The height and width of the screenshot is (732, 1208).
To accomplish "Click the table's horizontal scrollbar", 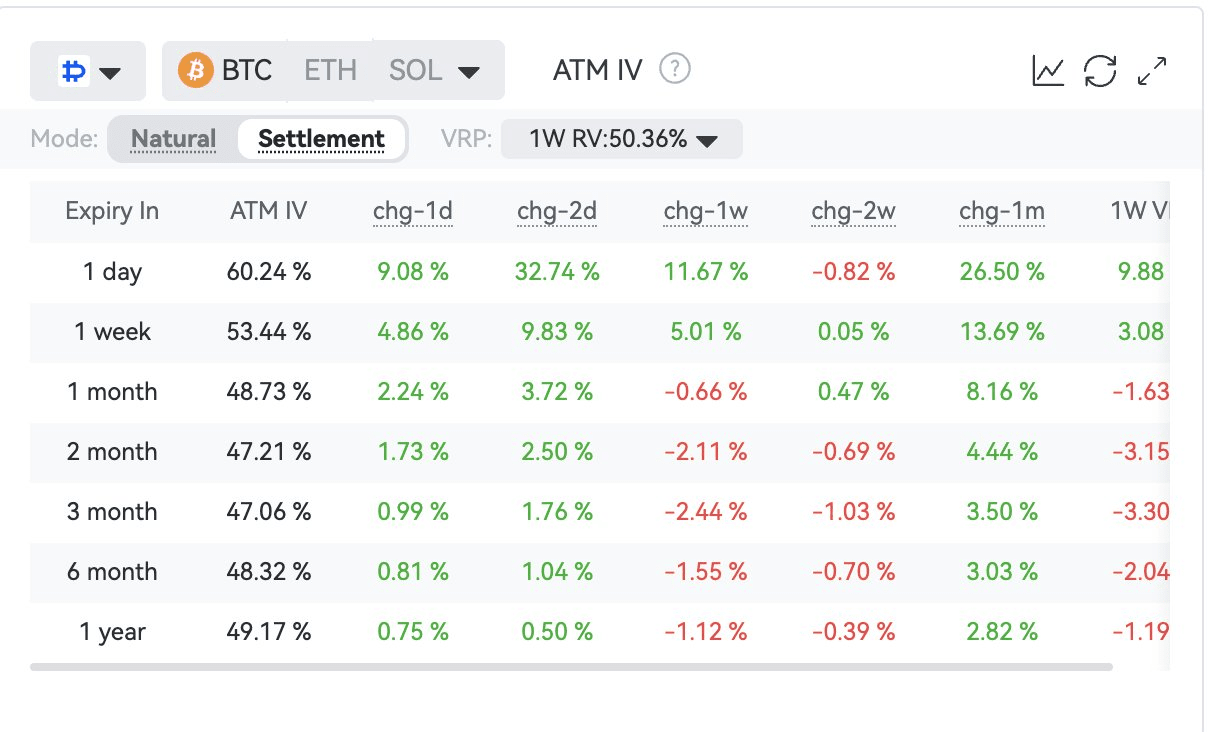I will click(x=571, y=666).
